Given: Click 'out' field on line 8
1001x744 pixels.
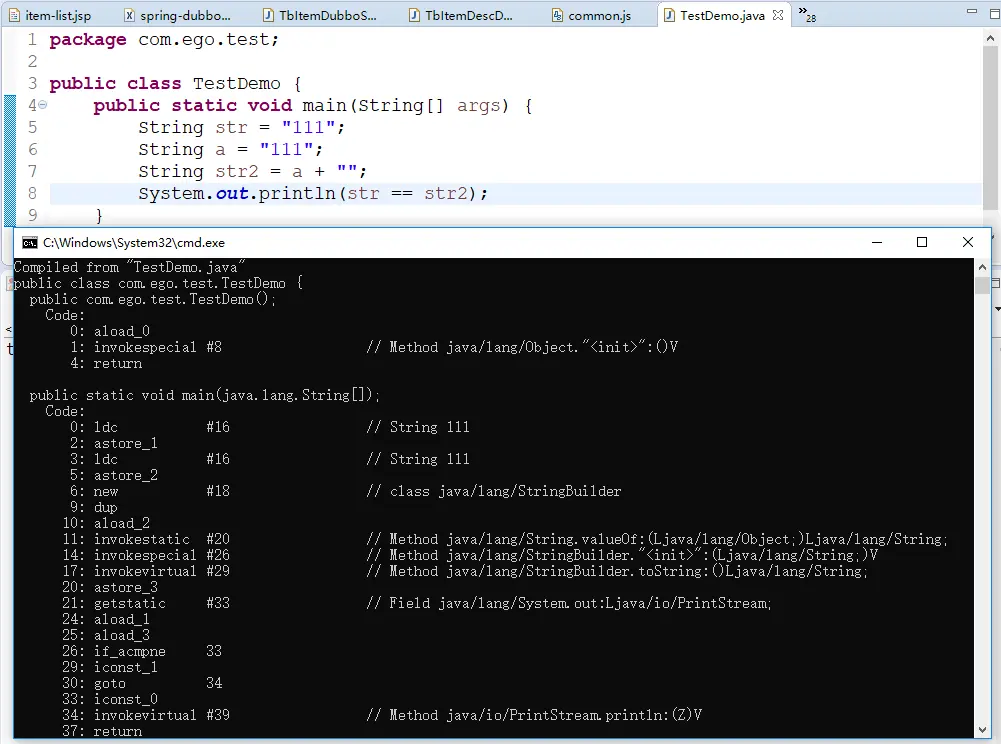Looking at the screenshot, I should (232, 194).
